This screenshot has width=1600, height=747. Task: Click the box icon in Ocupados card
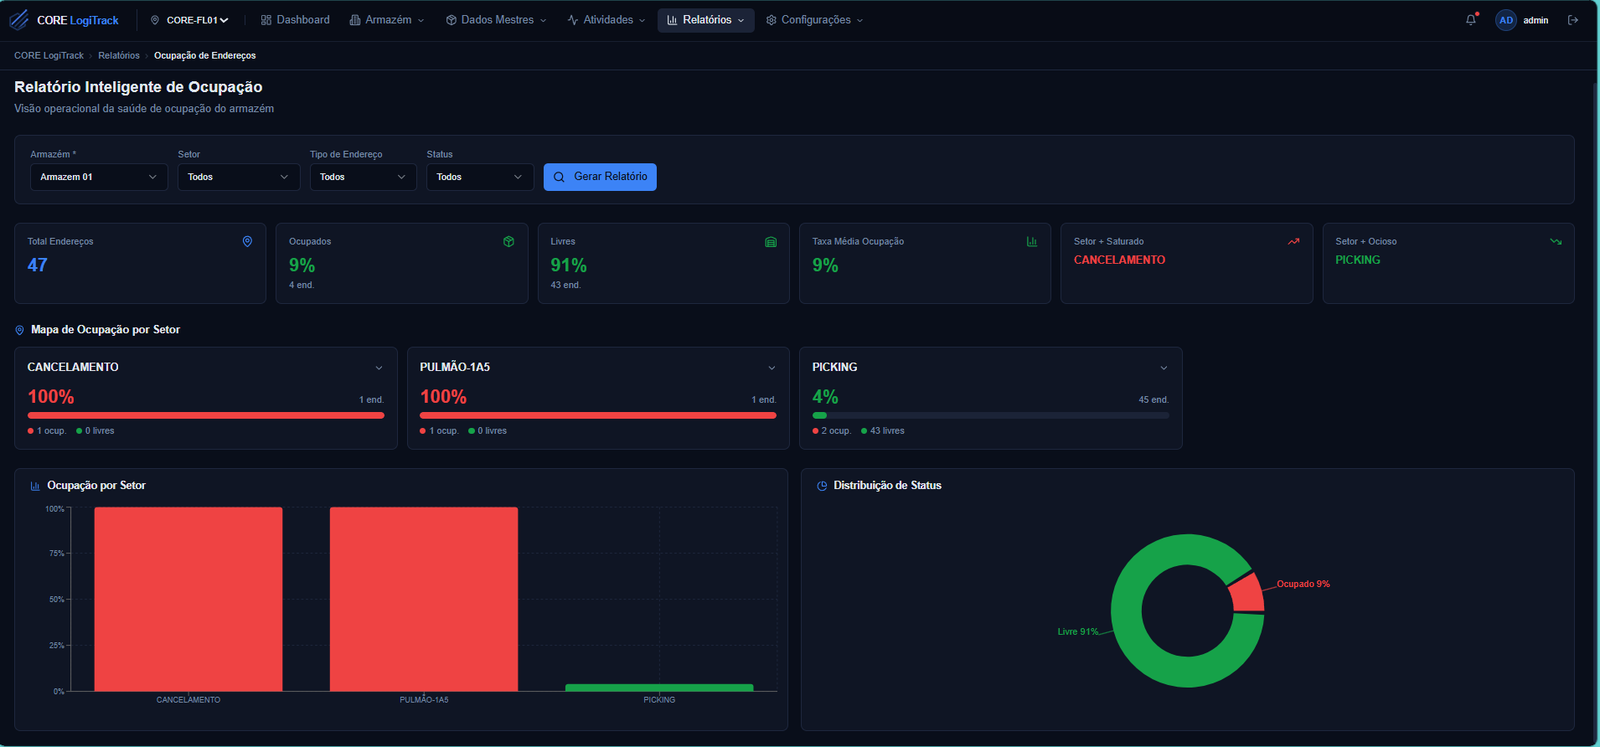click(x=509, y=241)
